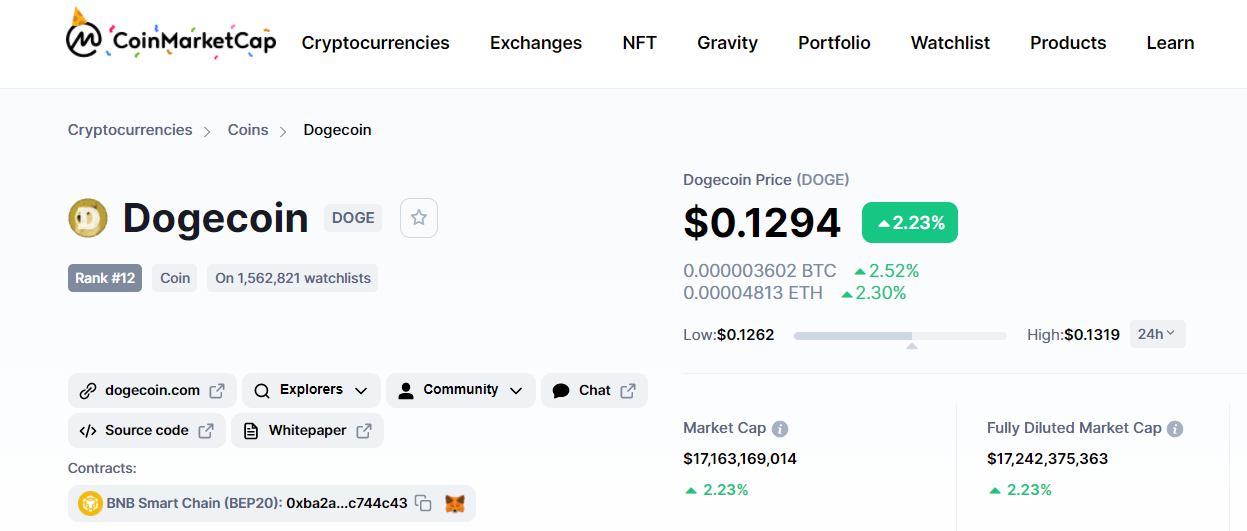The width and height of the screenshot is (1247, 531).
Task: Click info icon next to Market Cap
Action: pyautogui.click(x=780, y=429)
